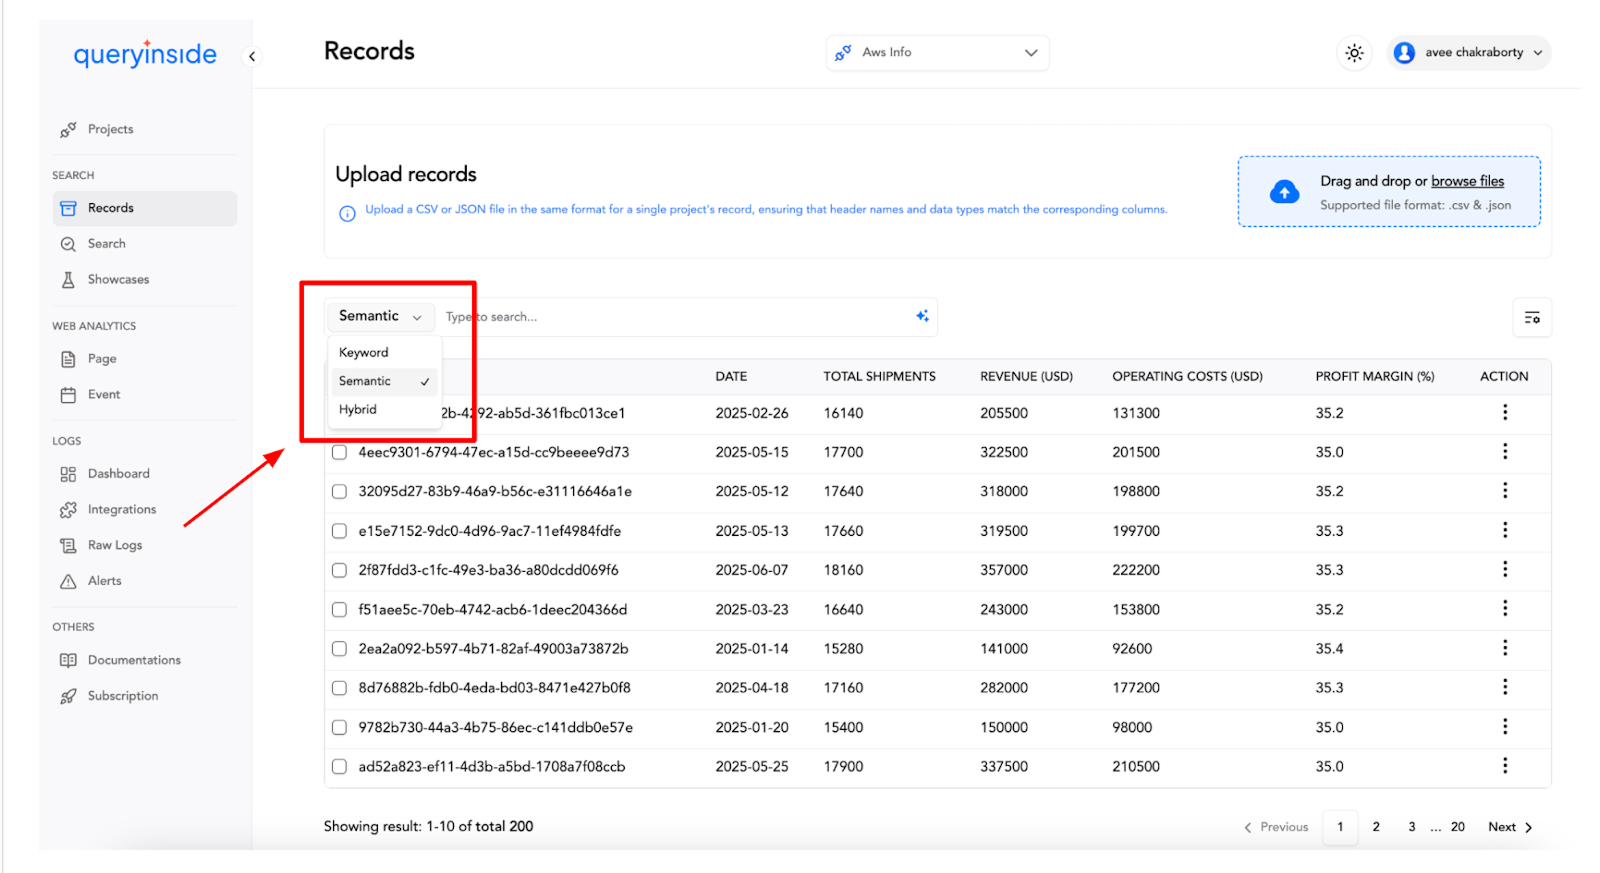Select checkbox for record ad52a823
The width and height of the screenshot is (1600, 873).
(x=339, y=767)
